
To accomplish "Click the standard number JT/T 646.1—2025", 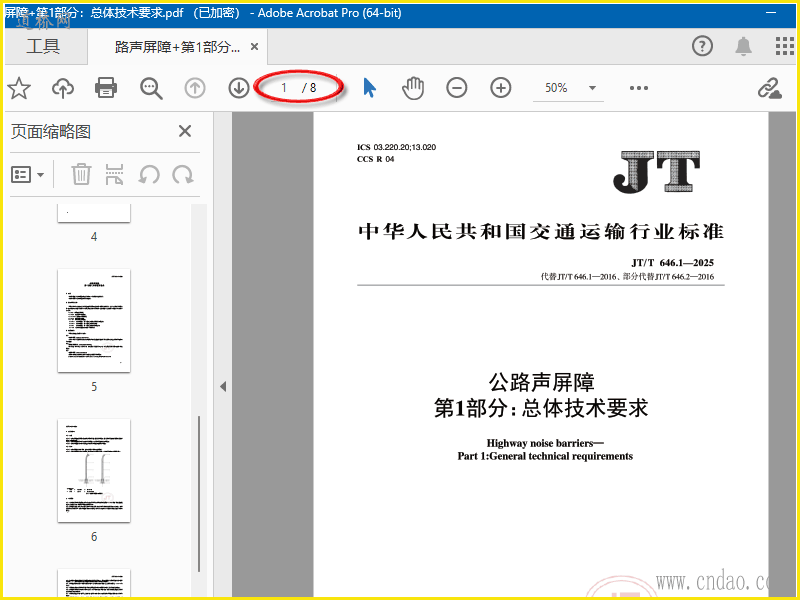I will click(672, 263).
